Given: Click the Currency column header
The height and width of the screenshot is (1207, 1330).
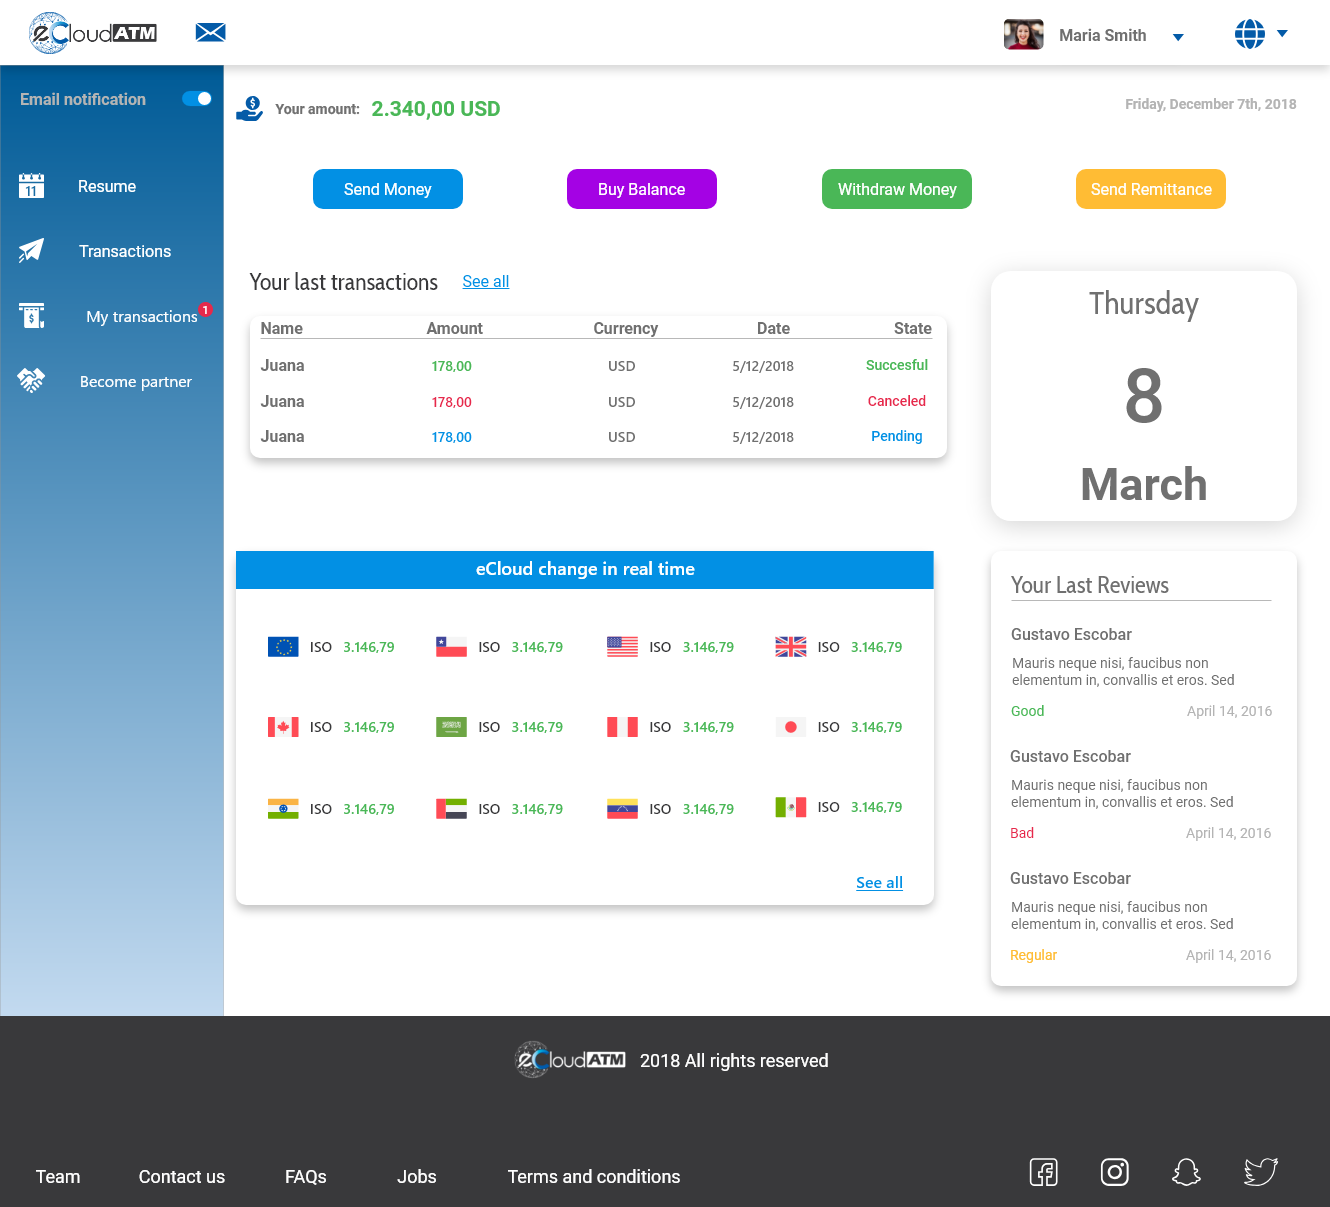Looking at the screenshot, I should pos(626,328).
